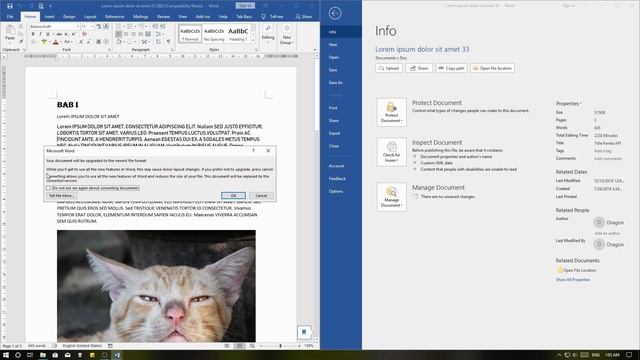Click the Bullets list icon

pos(119,27)
